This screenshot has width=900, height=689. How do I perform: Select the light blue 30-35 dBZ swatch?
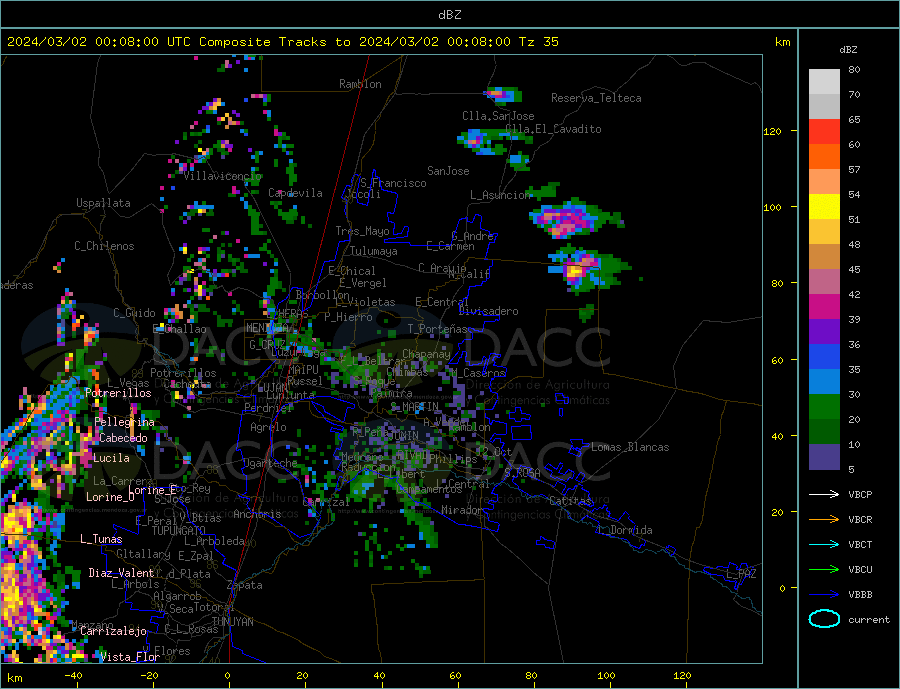coord(824,382)
